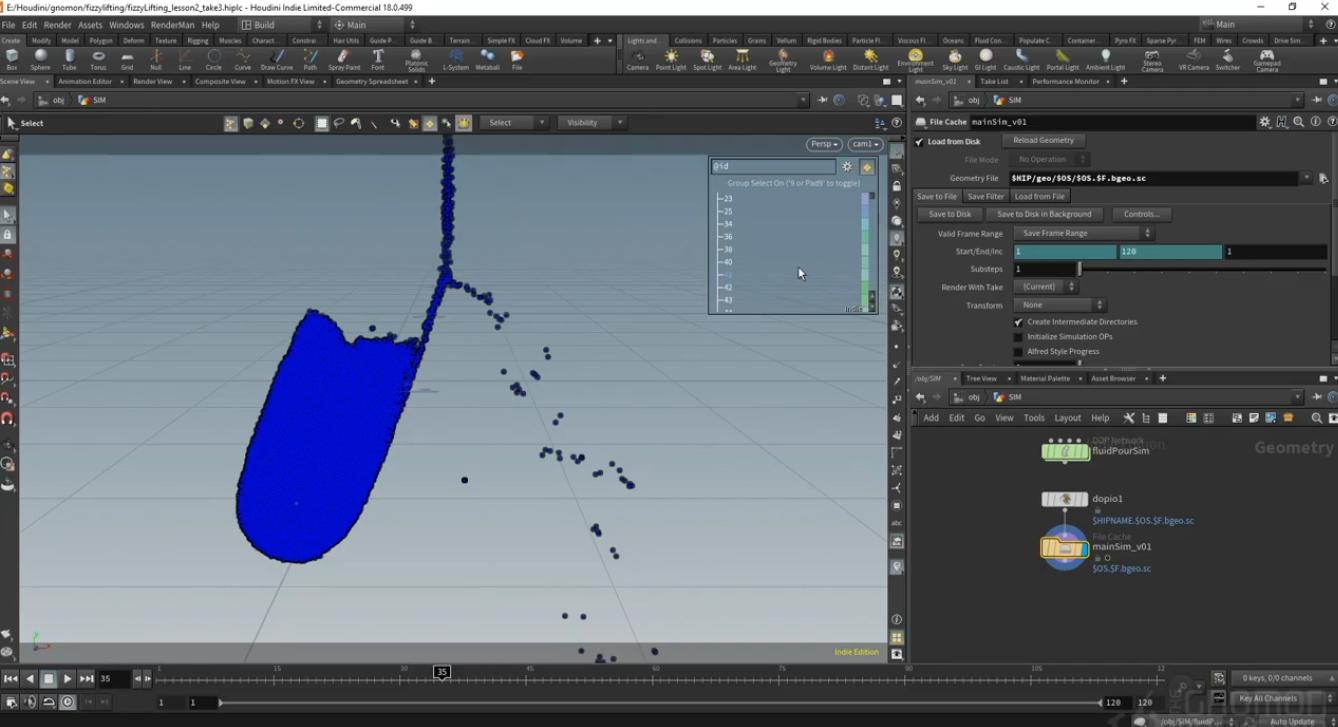Click timeline frame 35 marker
The height and width of the screenshot is (727, 1338).
pos(441,672)
